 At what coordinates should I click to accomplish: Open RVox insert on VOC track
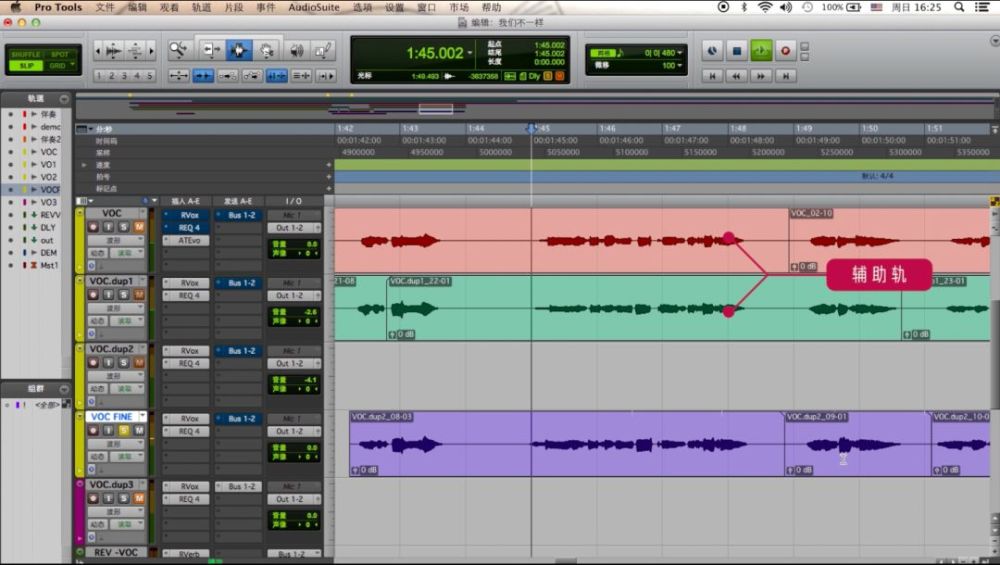coord(186,216)
